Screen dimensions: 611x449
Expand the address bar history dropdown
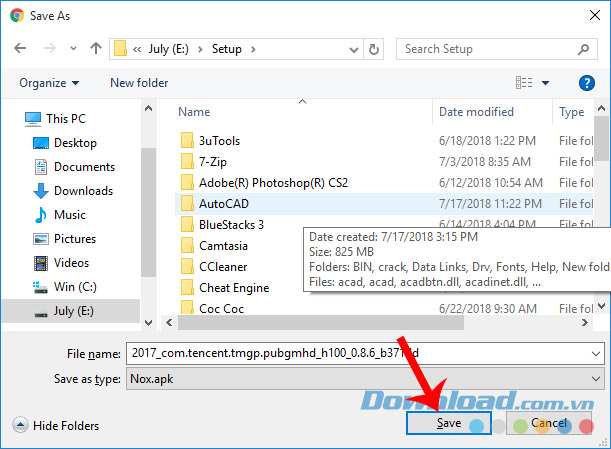(x=354, y=49)
